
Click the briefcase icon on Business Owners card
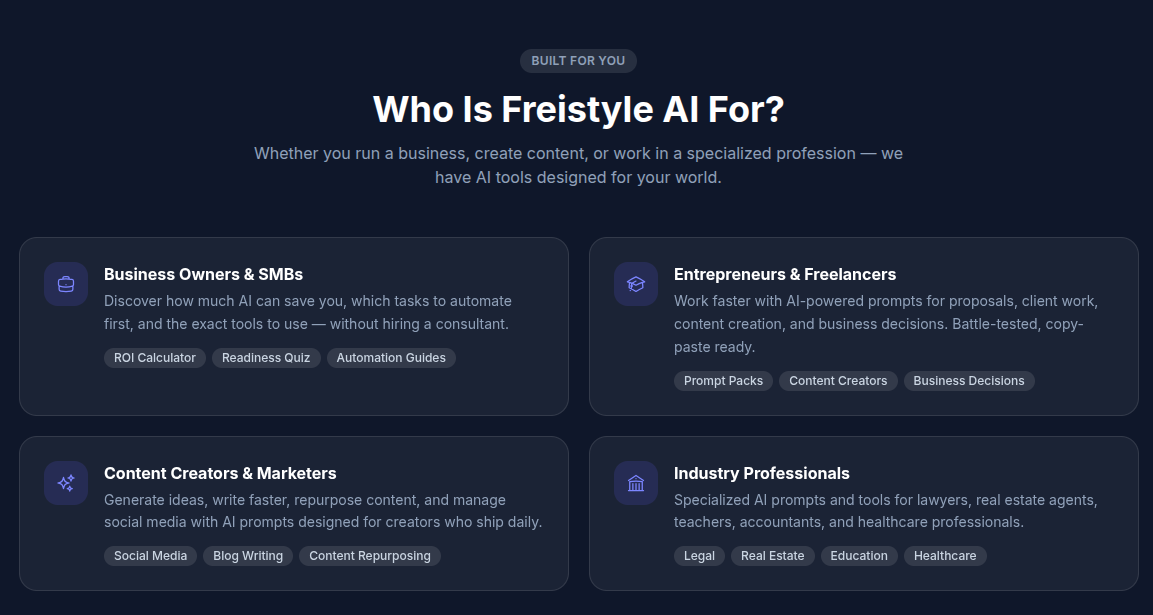tap(65, 284)
